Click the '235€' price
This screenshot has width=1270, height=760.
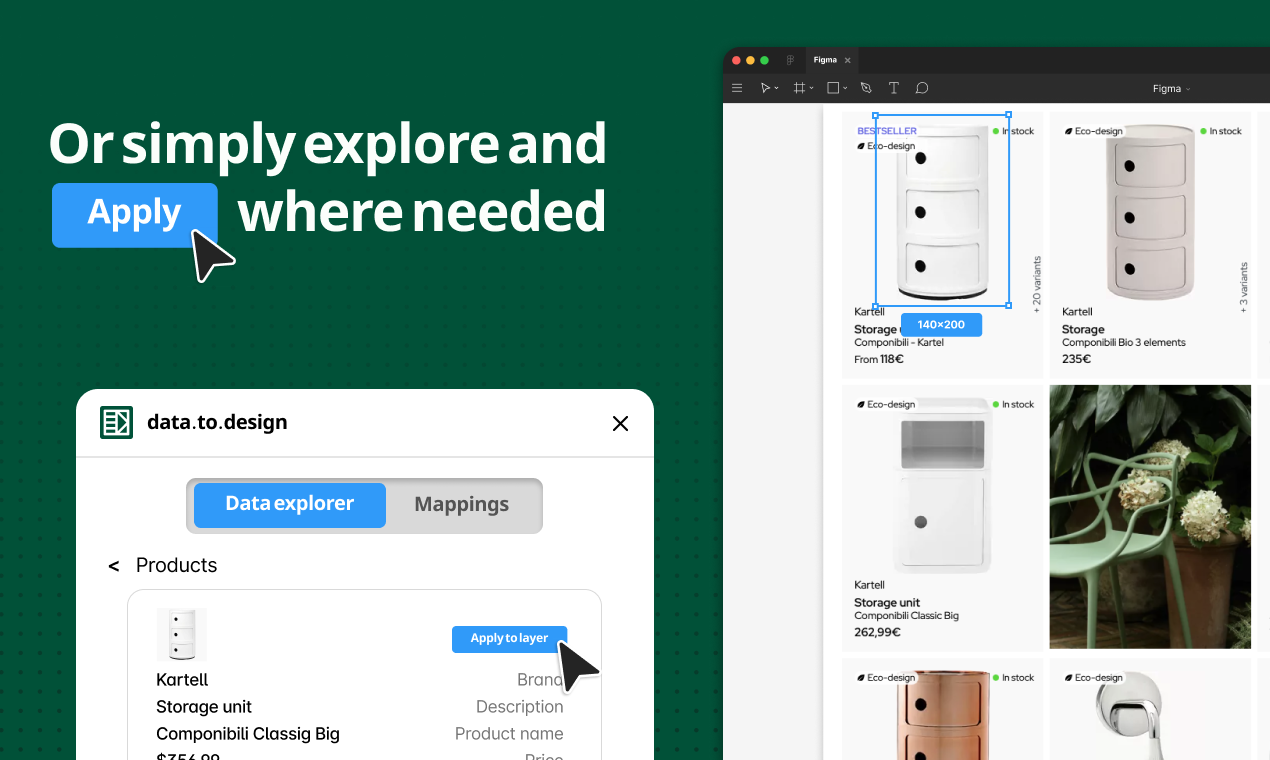point(1076,359)
